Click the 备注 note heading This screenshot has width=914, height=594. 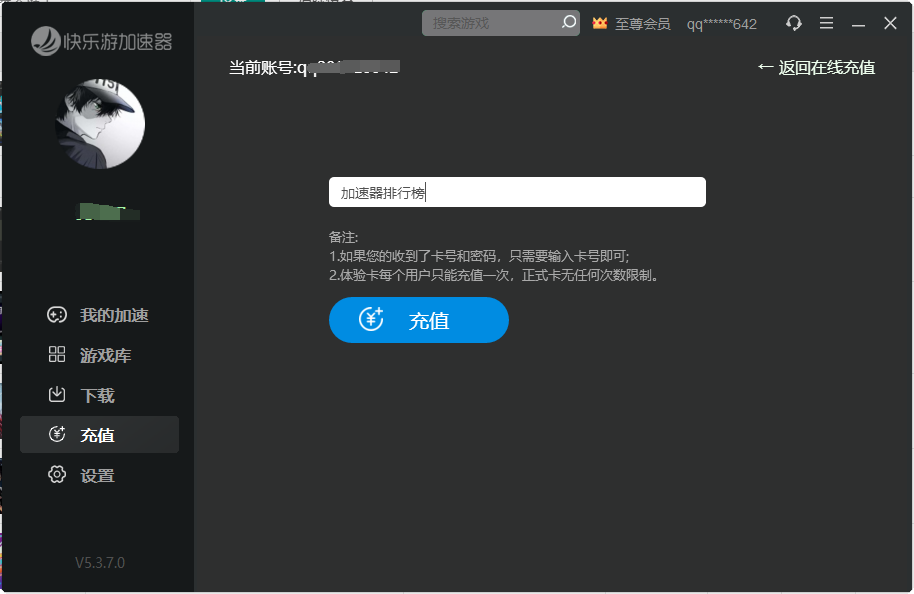tap(343, 237)
